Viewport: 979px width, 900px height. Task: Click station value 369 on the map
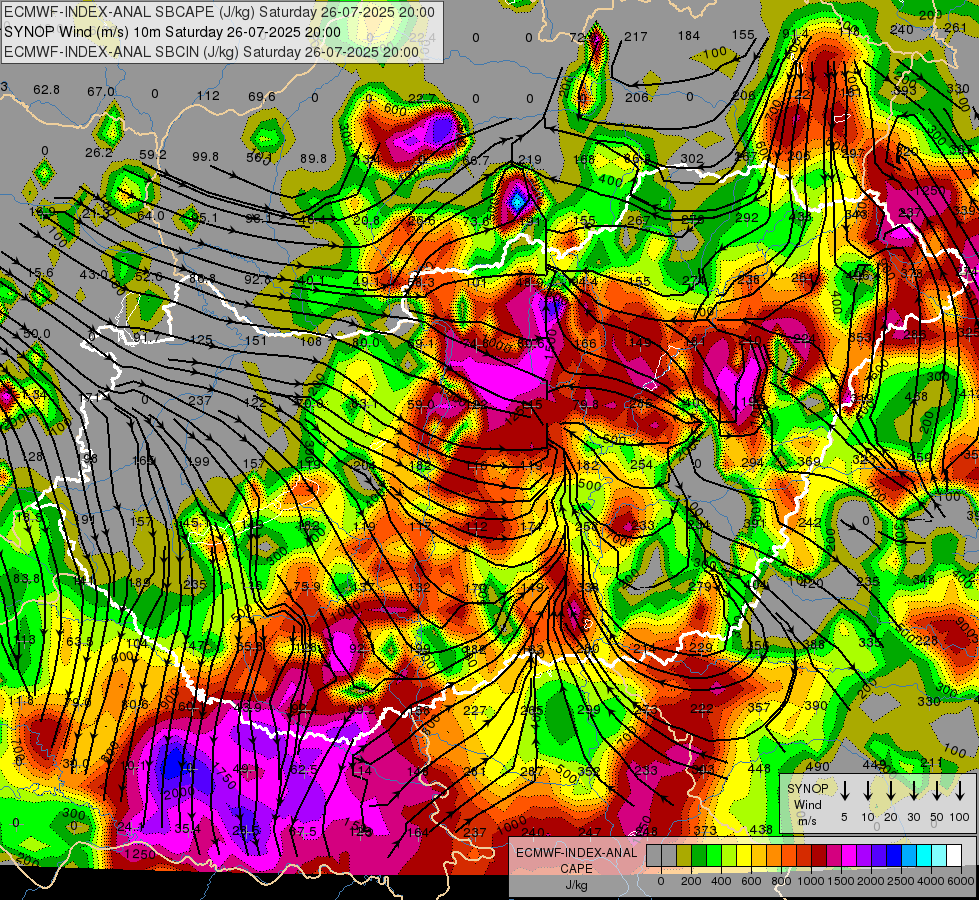click(809, 462)
